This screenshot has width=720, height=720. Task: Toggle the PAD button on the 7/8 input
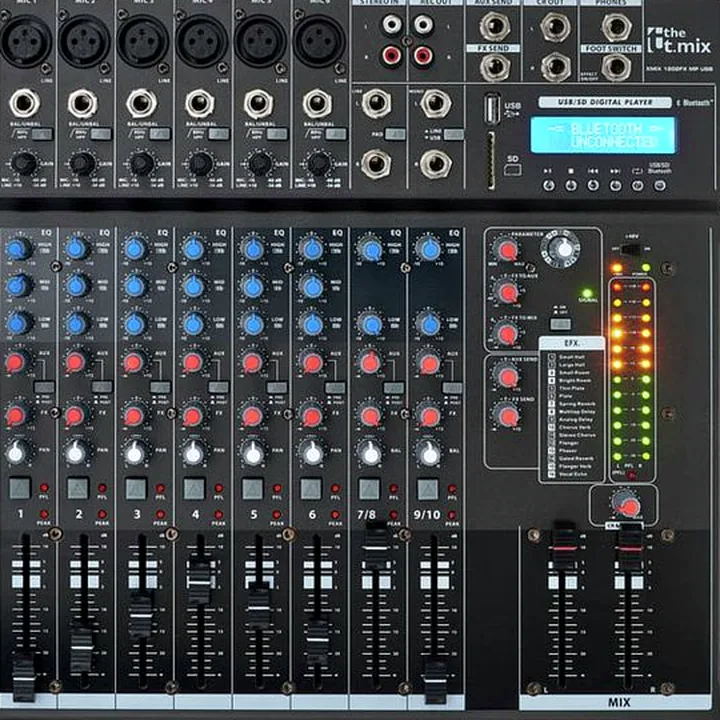tap(395, 134)
